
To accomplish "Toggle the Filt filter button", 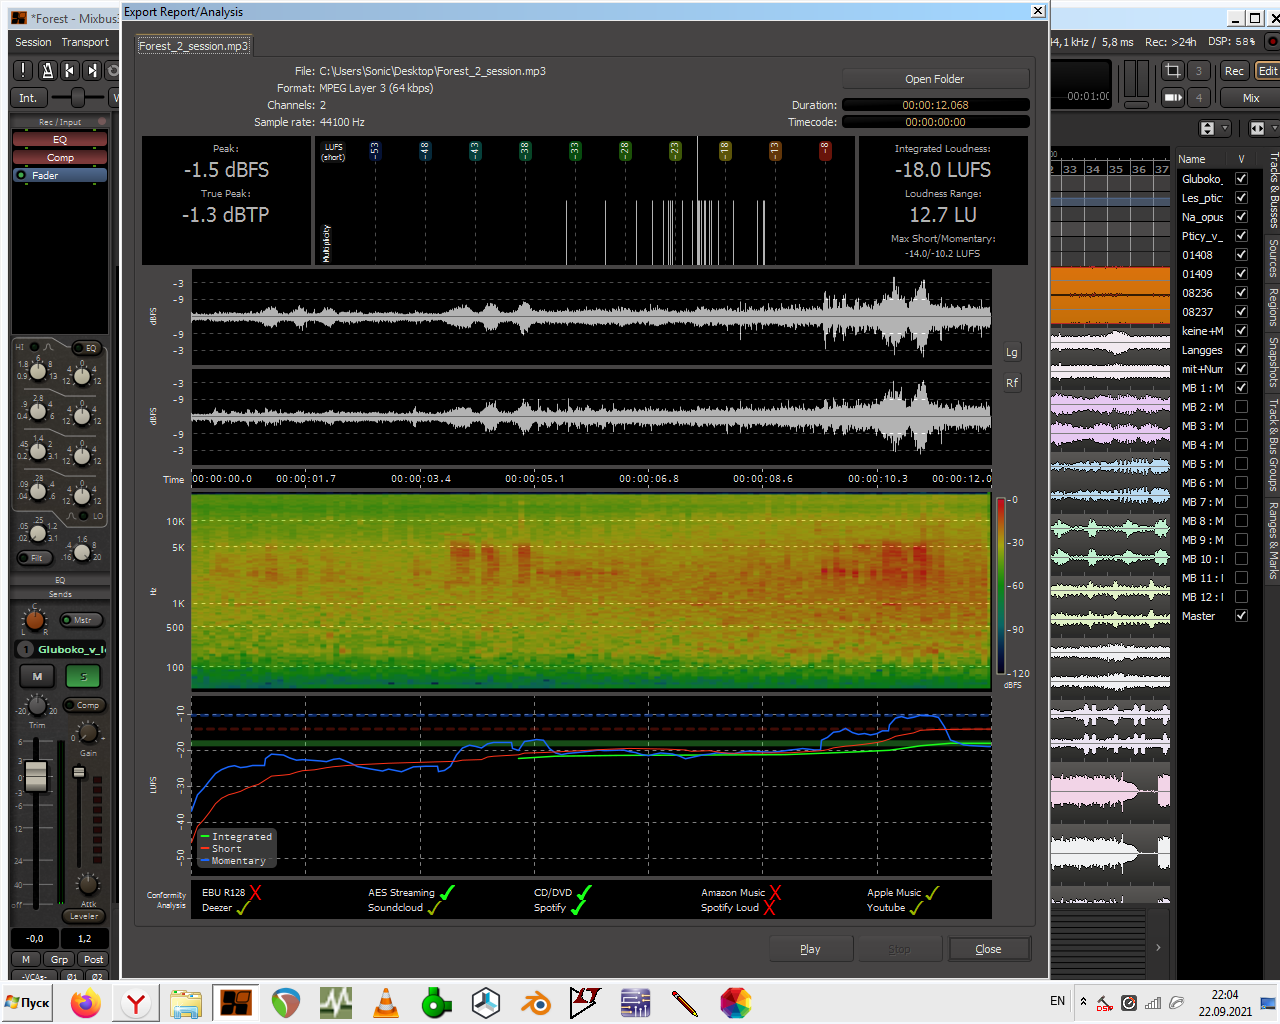I will pyautogui.click(x=34, y=558).
